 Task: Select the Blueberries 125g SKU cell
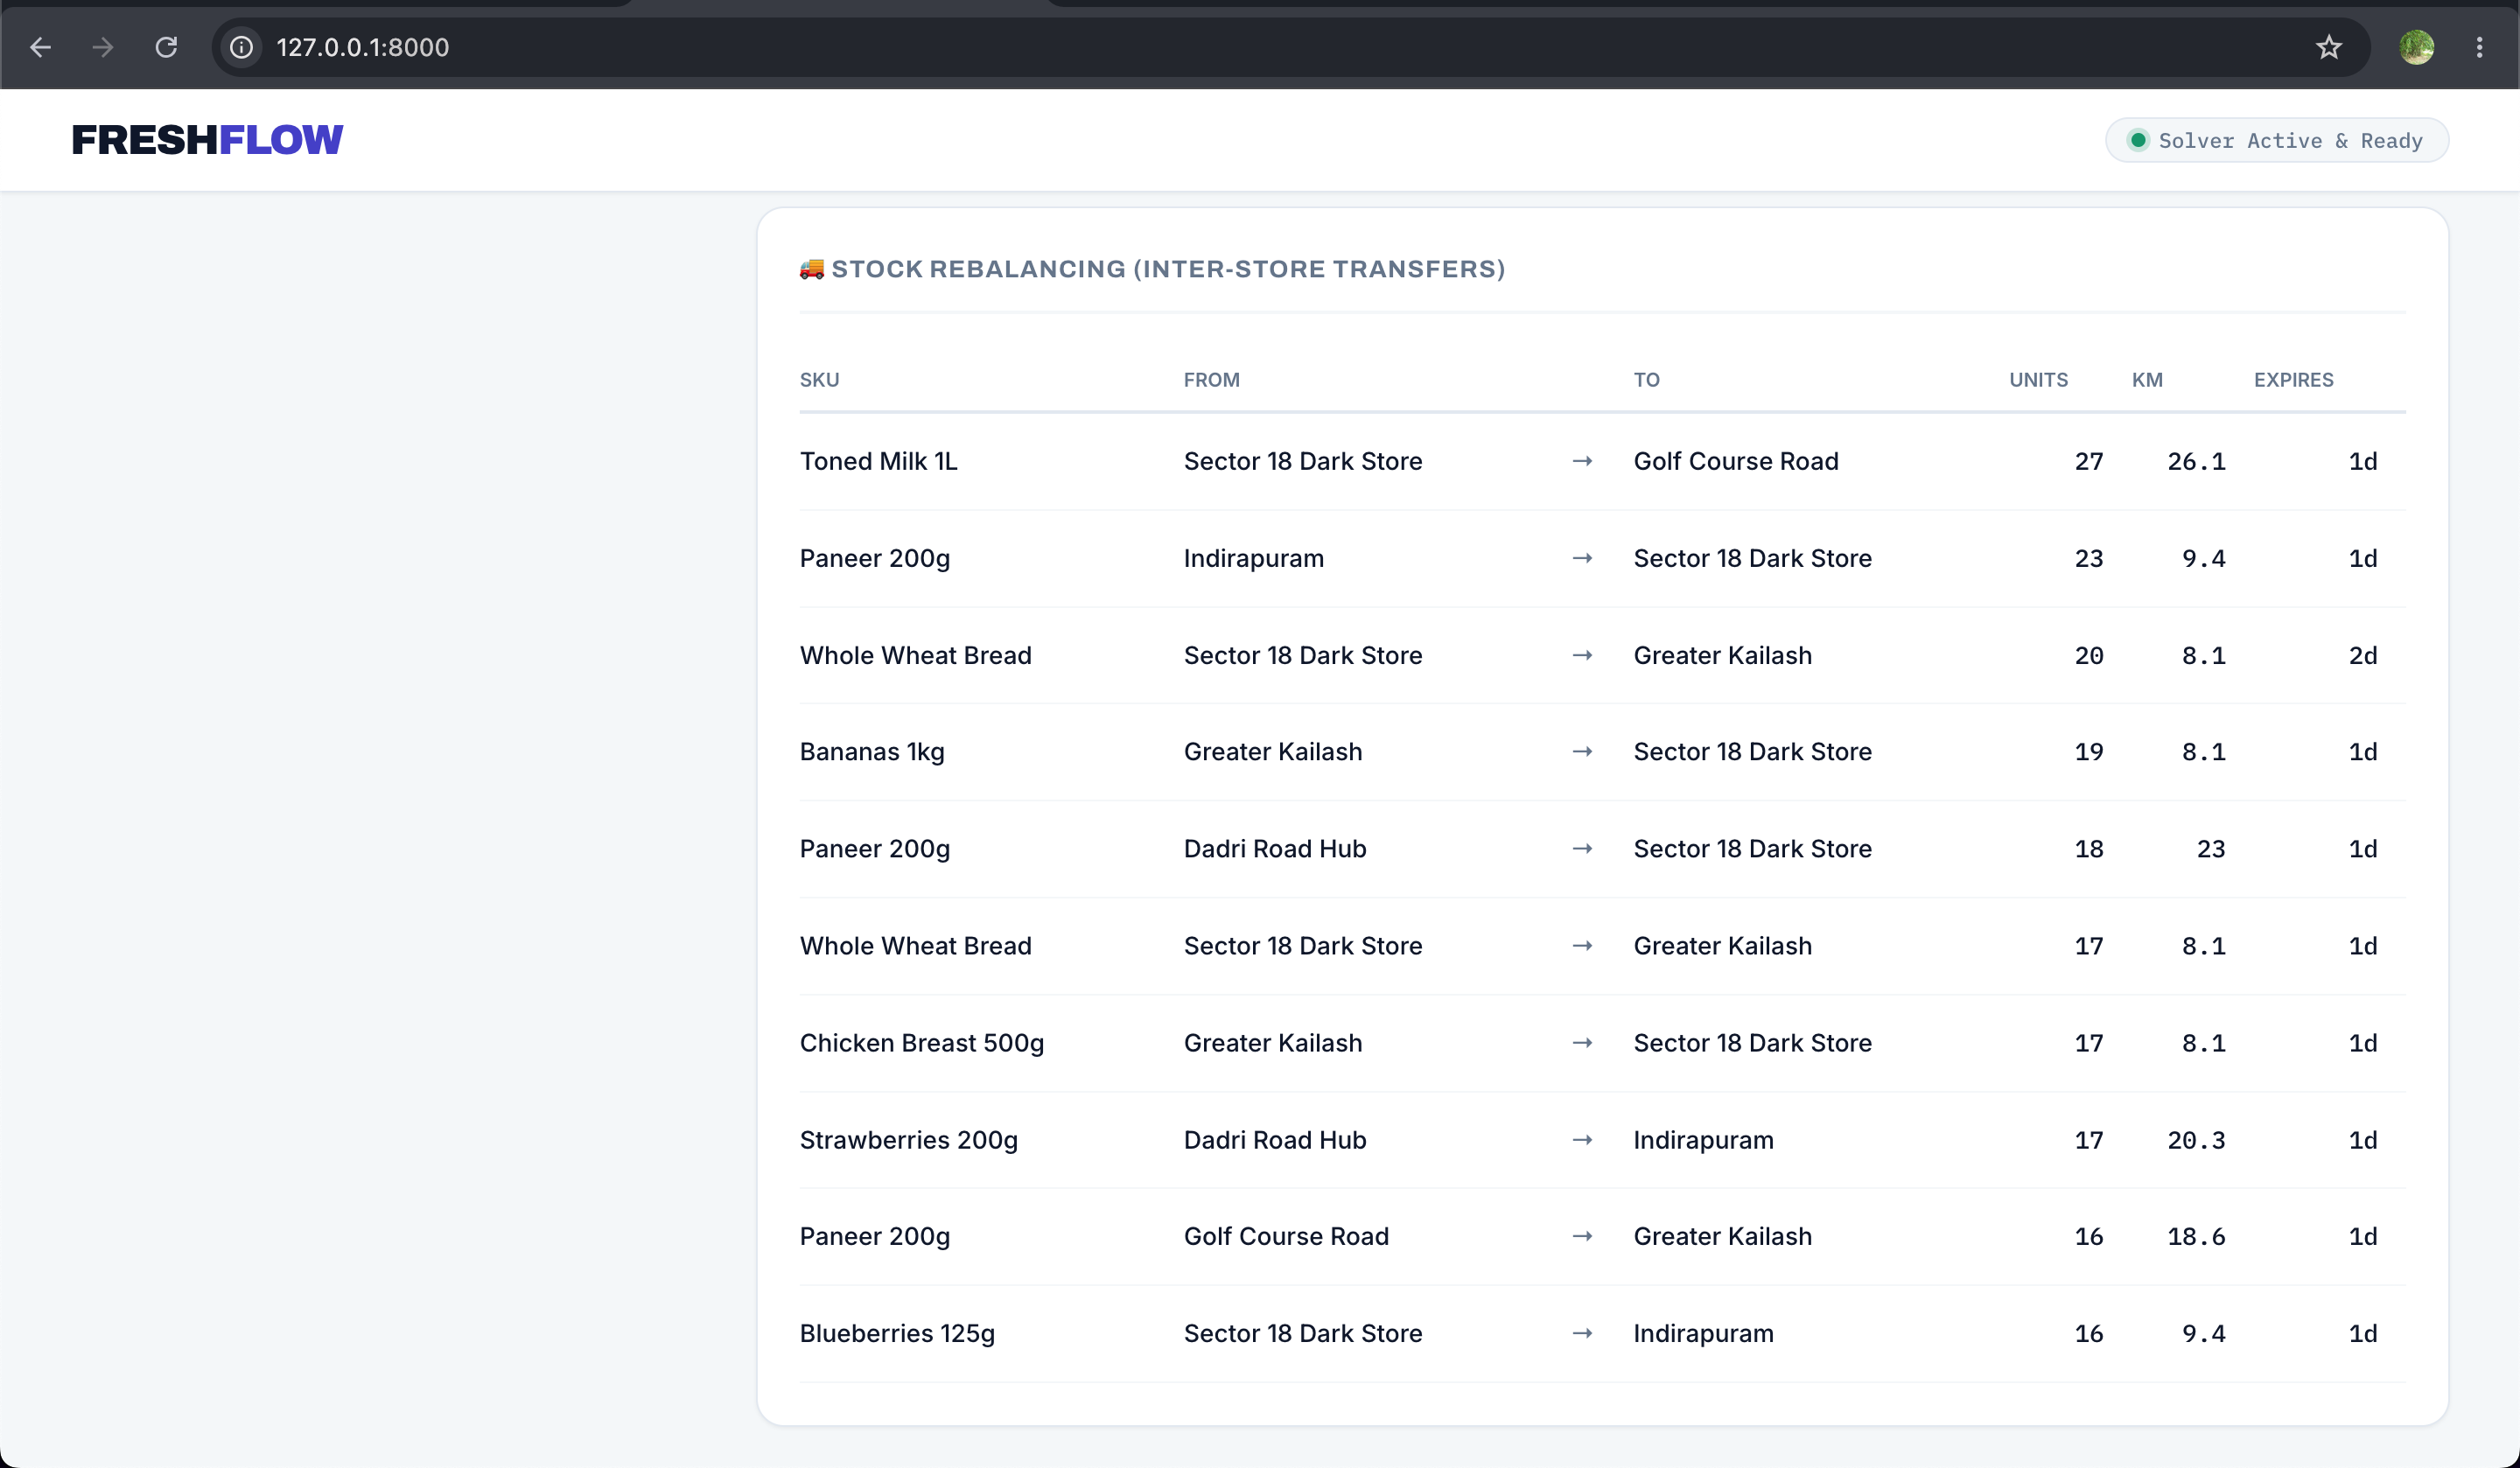[x=897, y=1334]
